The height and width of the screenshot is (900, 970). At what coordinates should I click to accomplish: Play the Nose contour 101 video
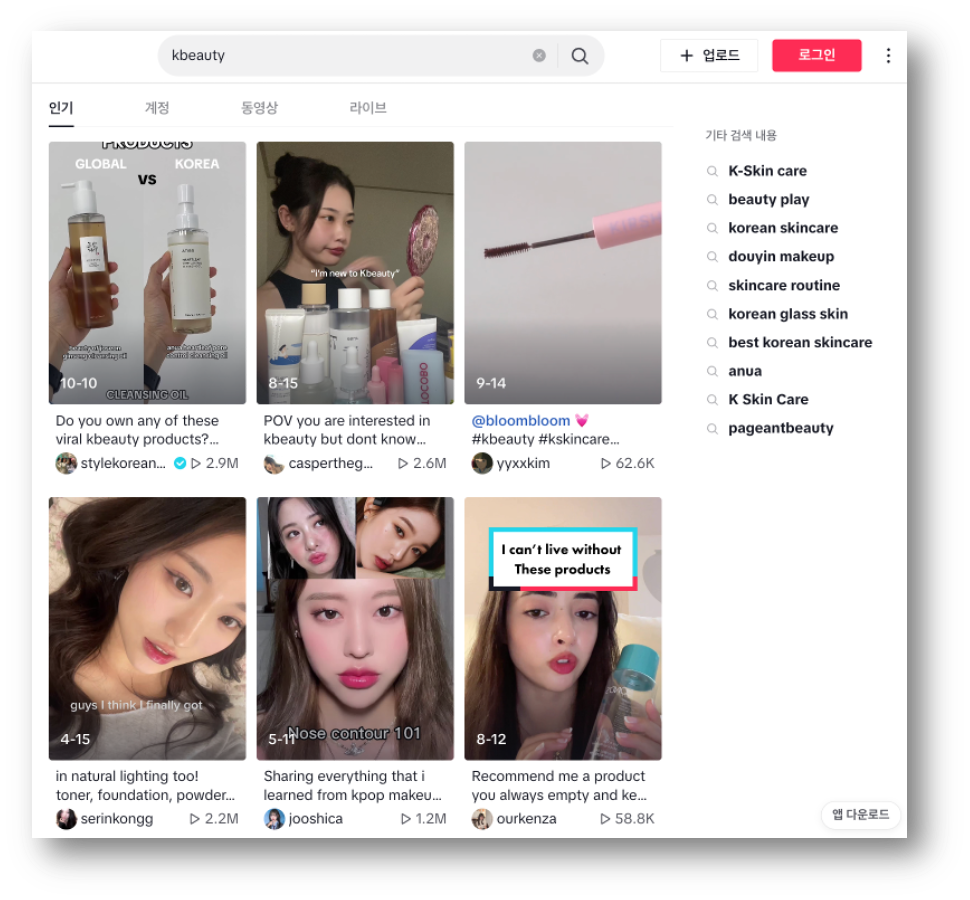point(355,628)
